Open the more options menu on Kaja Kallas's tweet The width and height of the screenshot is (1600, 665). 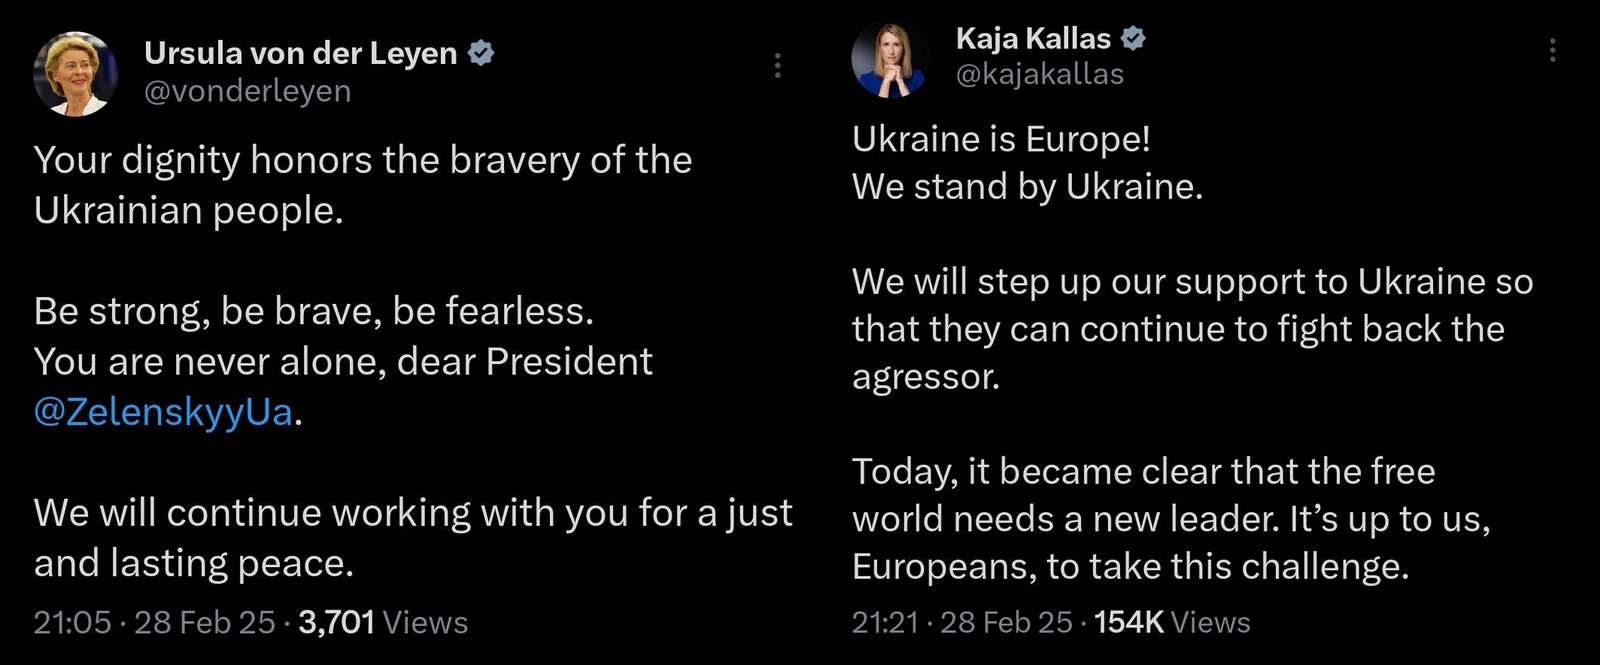pyautogui.click(x=1552, y=50)
